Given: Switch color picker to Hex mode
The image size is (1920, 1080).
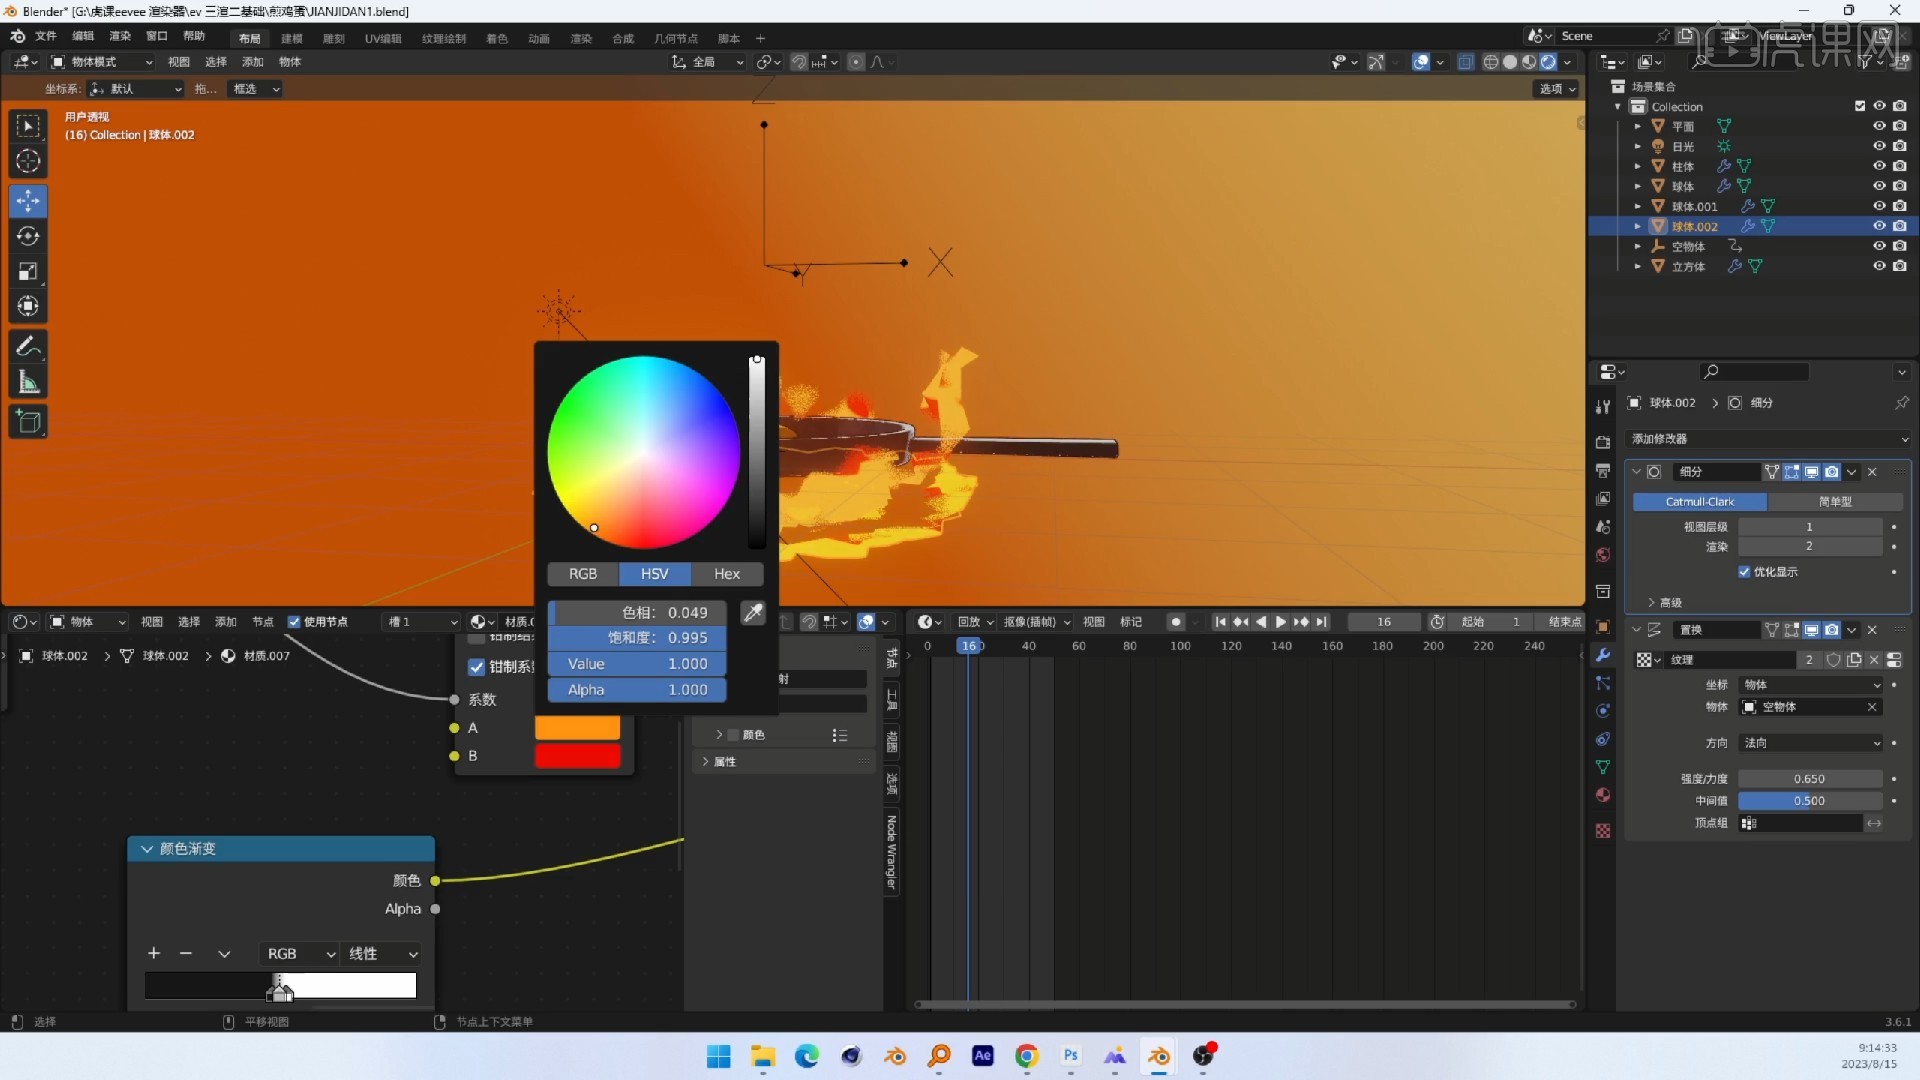Looking at the screenshot, I should (727, 574).
